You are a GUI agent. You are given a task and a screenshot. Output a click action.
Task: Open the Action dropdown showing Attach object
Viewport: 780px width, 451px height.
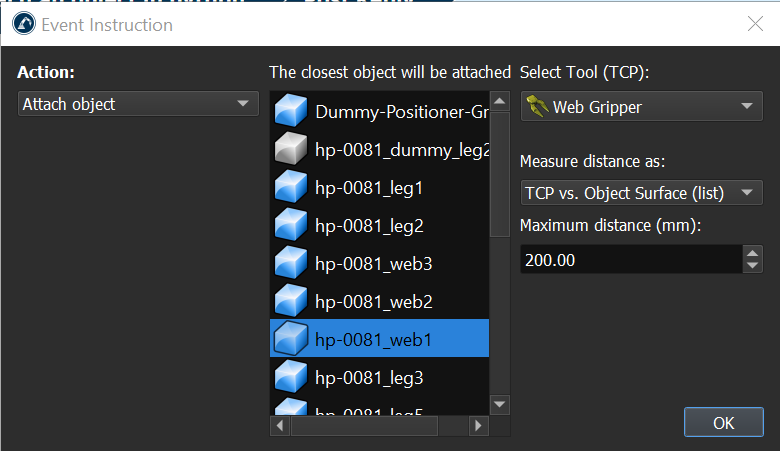138,104
